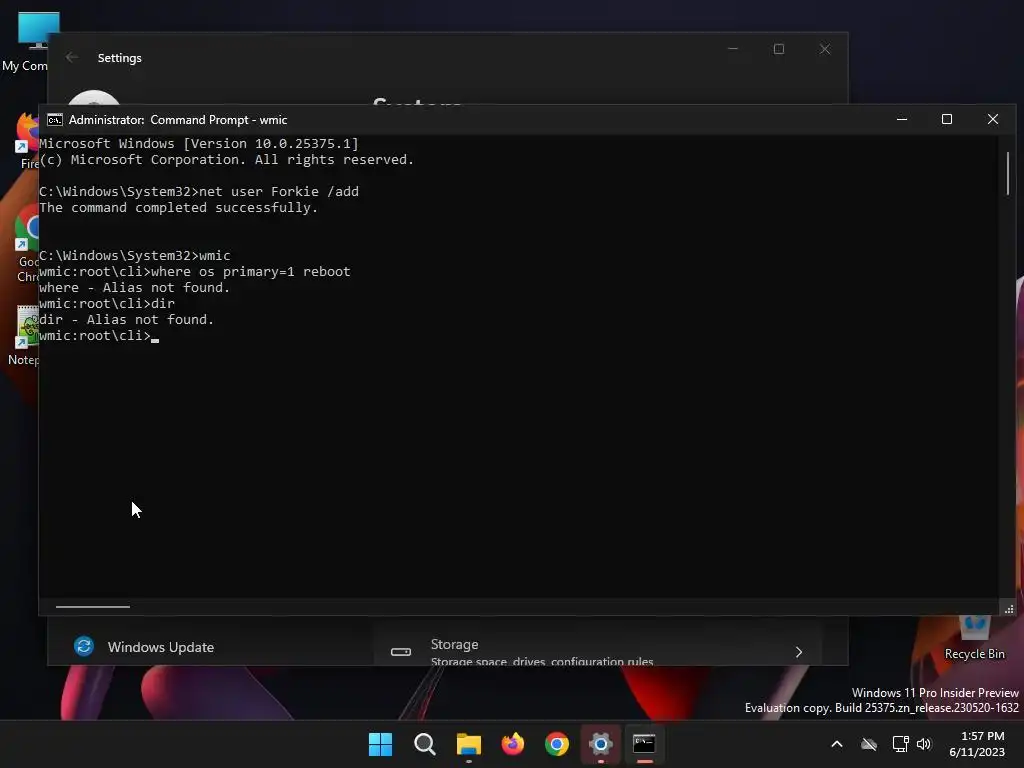This screenshot has width=1024, height=768.
Task: Click Command Prompt window resize grip
Action: [x=1008, y=609]
